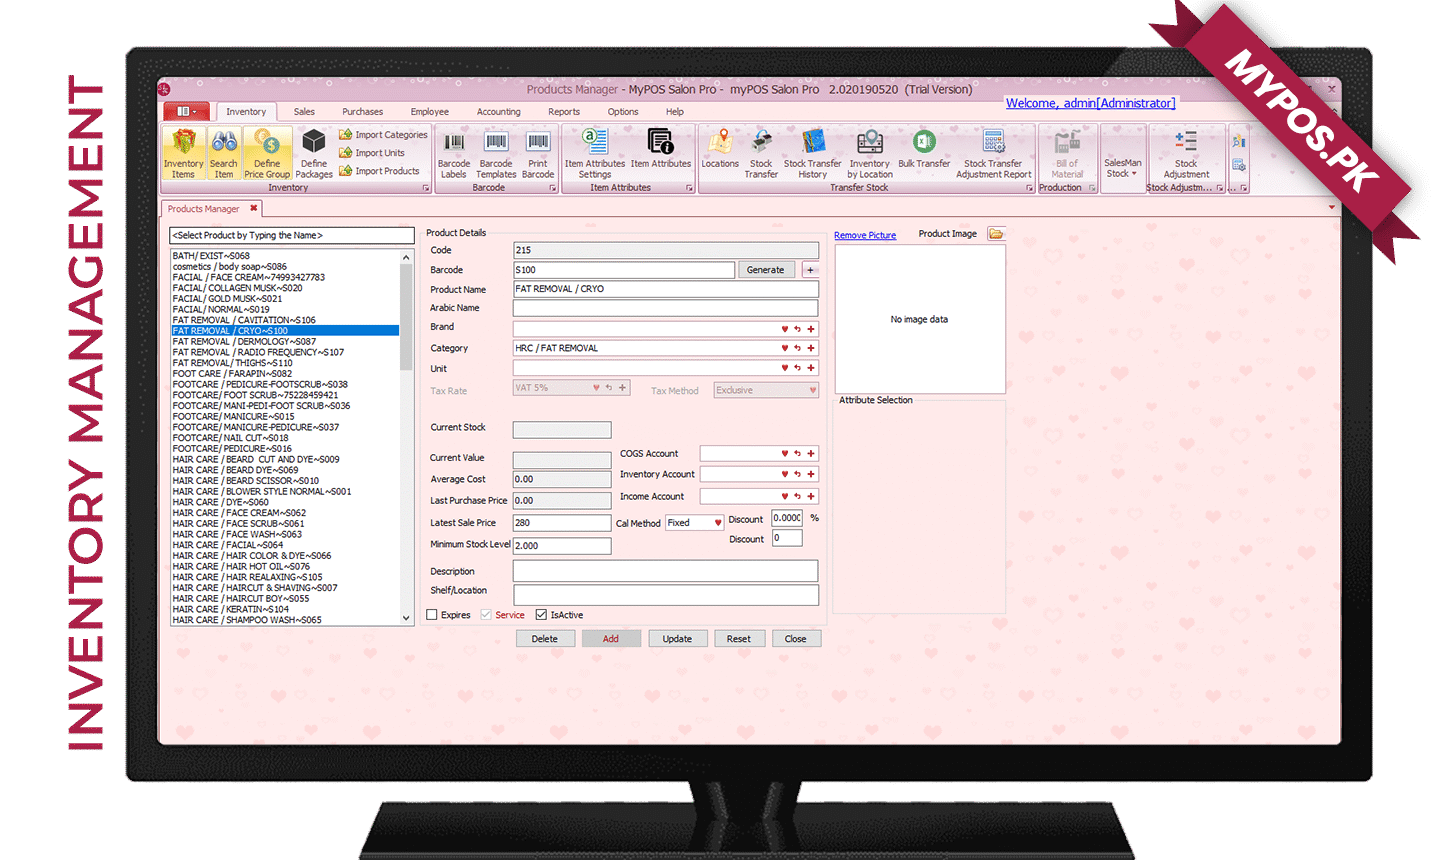Browse for product image folder icon

996,234
